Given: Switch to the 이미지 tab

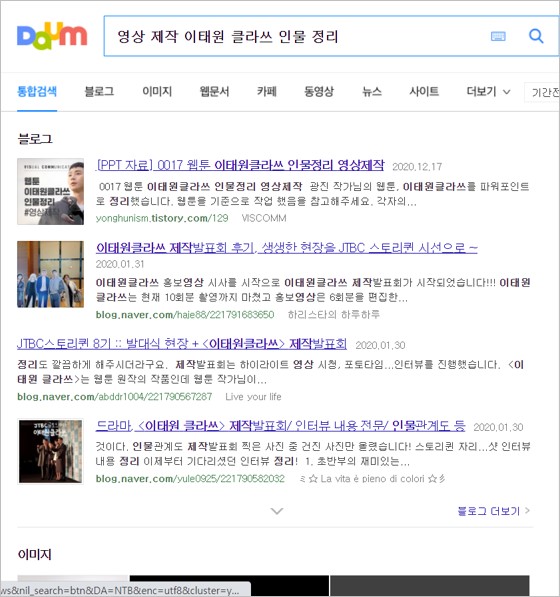Looking at the screenshot, I should coord(157,91).
